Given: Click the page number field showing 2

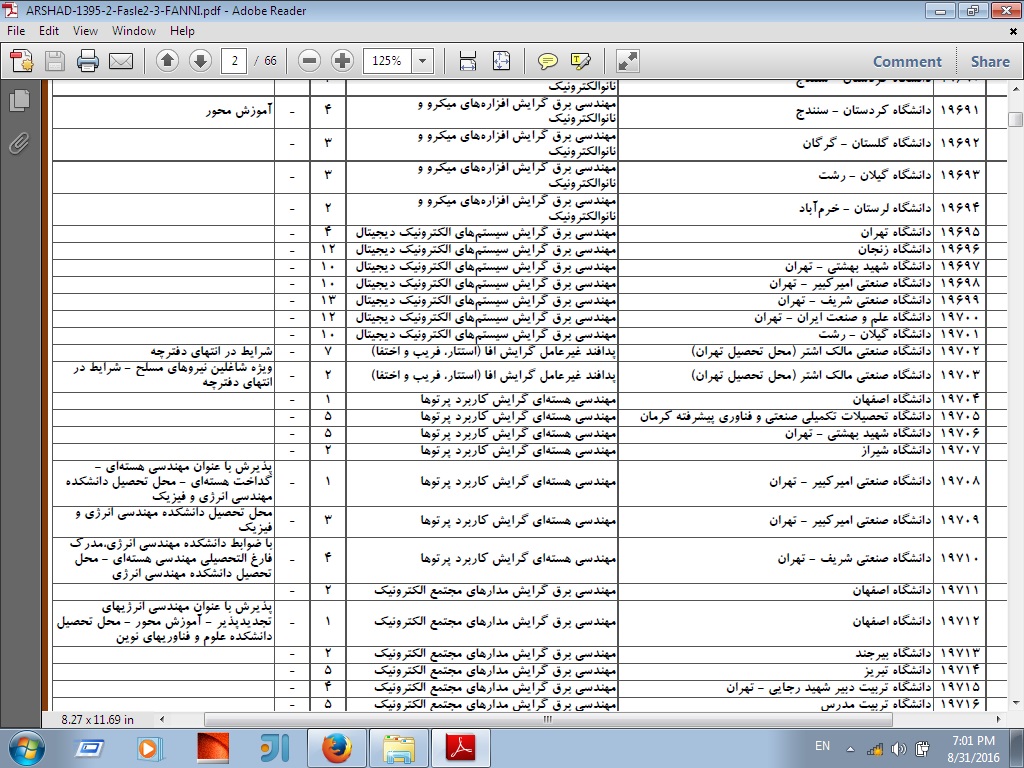Looking at the screenshot, I should [x=234, y=61].
